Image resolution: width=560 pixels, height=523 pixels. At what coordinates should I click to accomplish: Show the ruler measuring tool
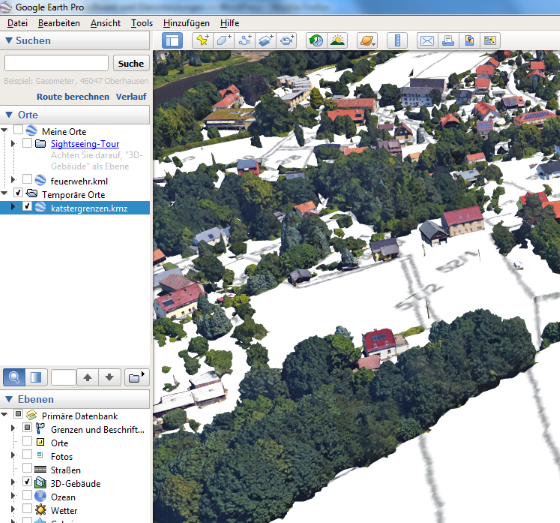click(397, 40)
